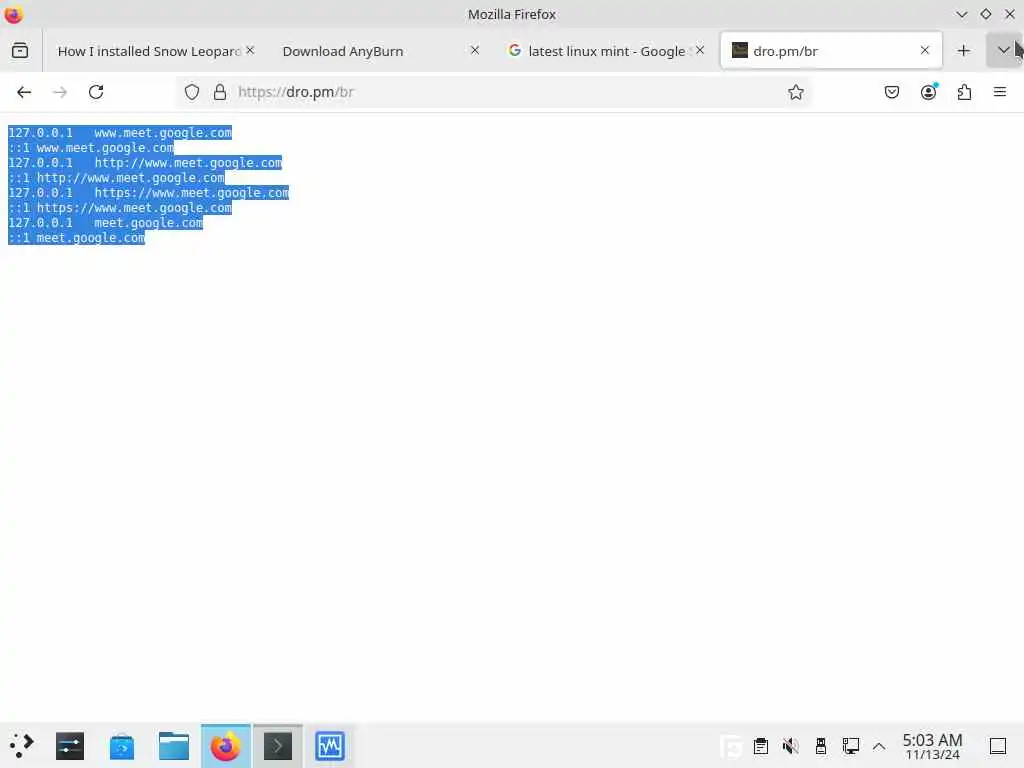Screen dimensions: 1024x768
Task: Go back one page
Action: (x=24, y=92)
